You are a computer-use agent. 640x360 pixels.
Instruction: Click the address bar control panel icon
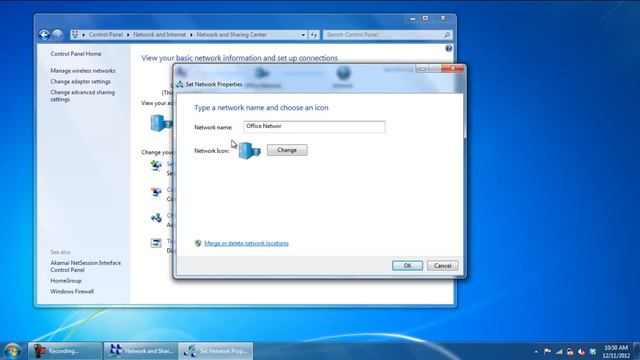coord(75,35)
